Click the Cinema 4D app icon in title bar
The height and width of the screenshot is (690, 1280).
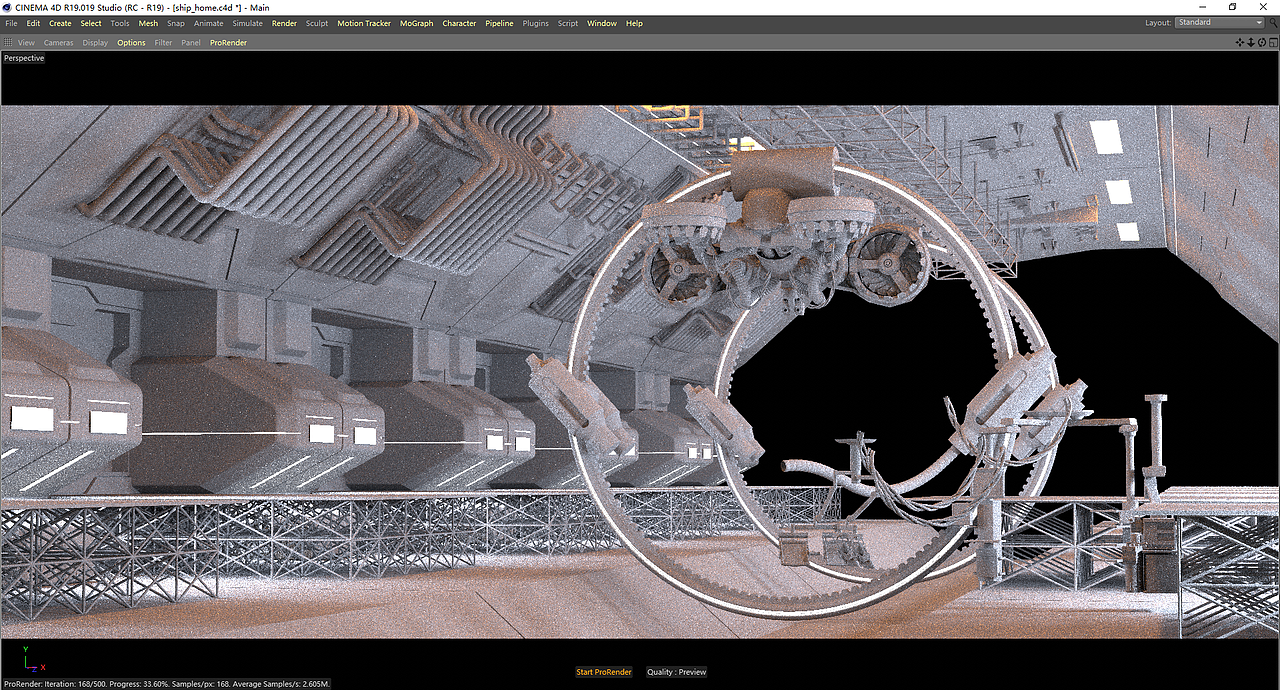7,7
